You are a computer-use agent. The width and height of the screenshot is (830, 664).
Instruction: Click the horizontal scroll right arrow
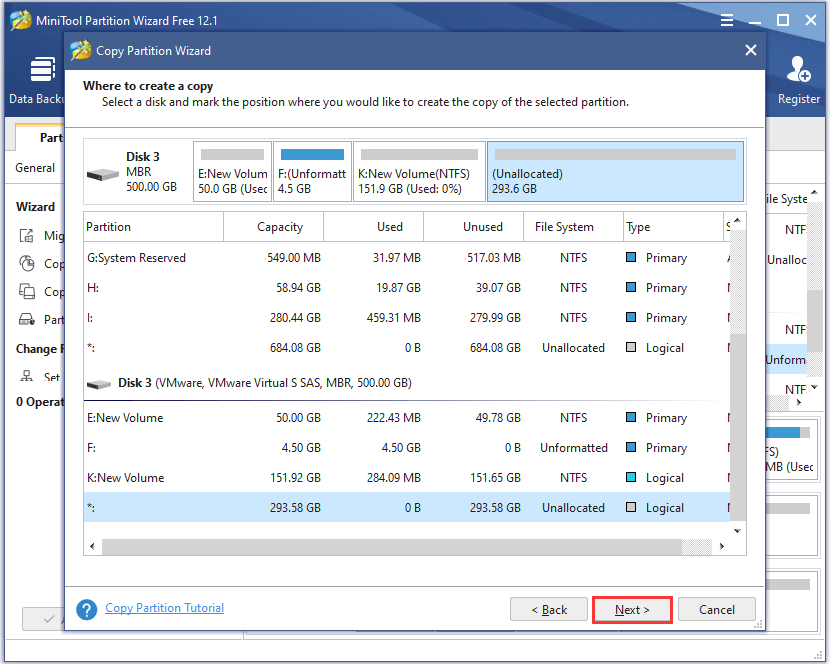[x=721, y=546]
